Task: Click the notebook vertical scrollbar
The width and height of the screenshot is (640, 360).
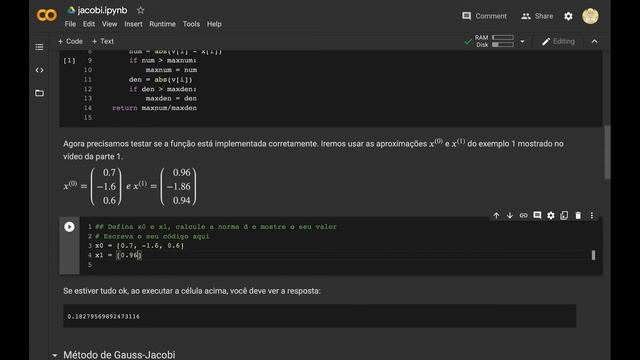Action: coord(607,152)
